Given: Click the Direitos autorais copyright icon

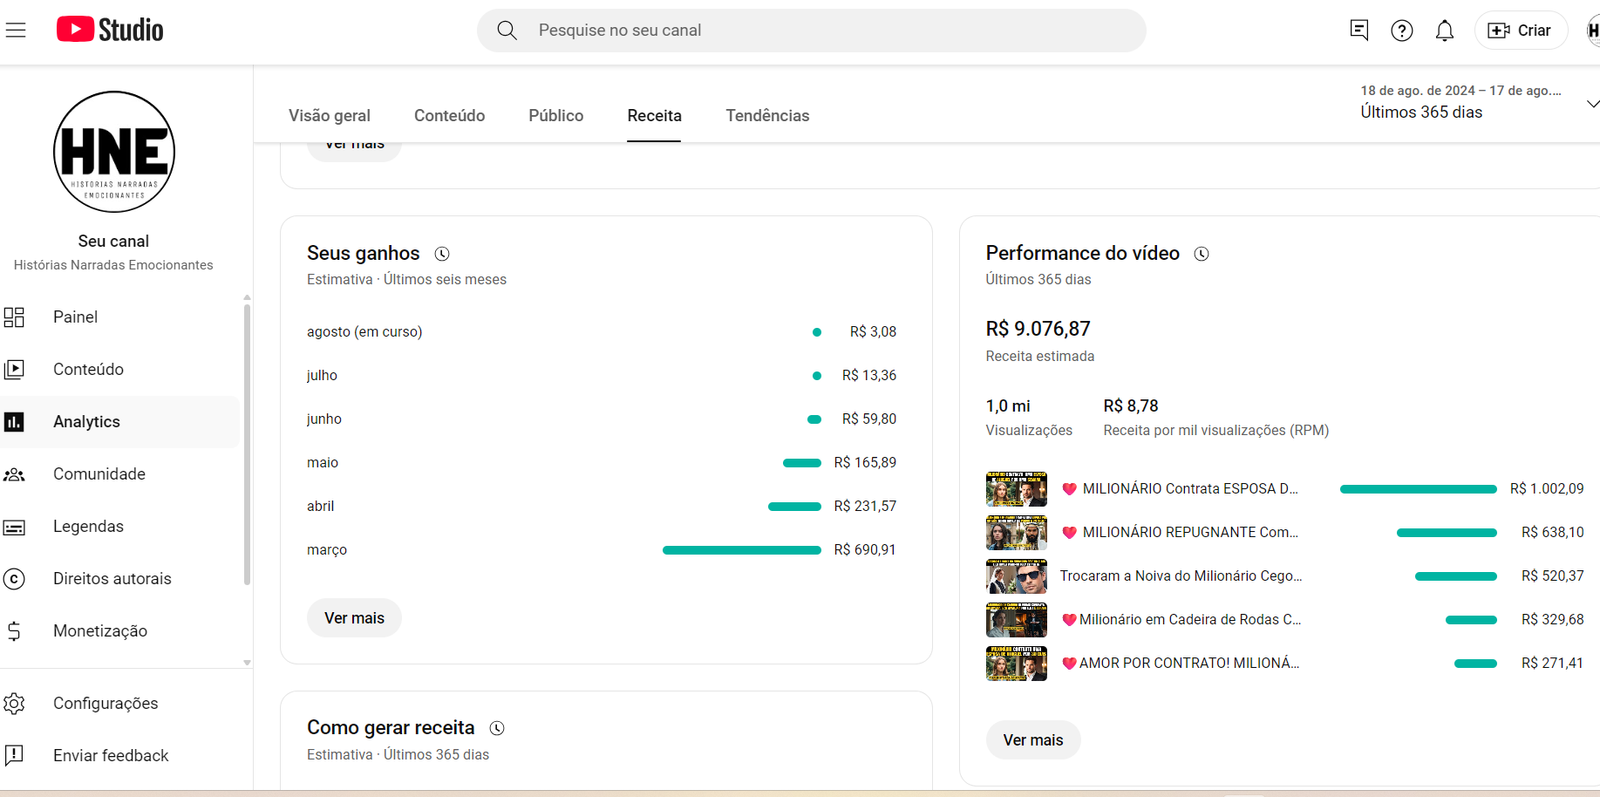Looking at the screenshot, I should pos(14,579).
